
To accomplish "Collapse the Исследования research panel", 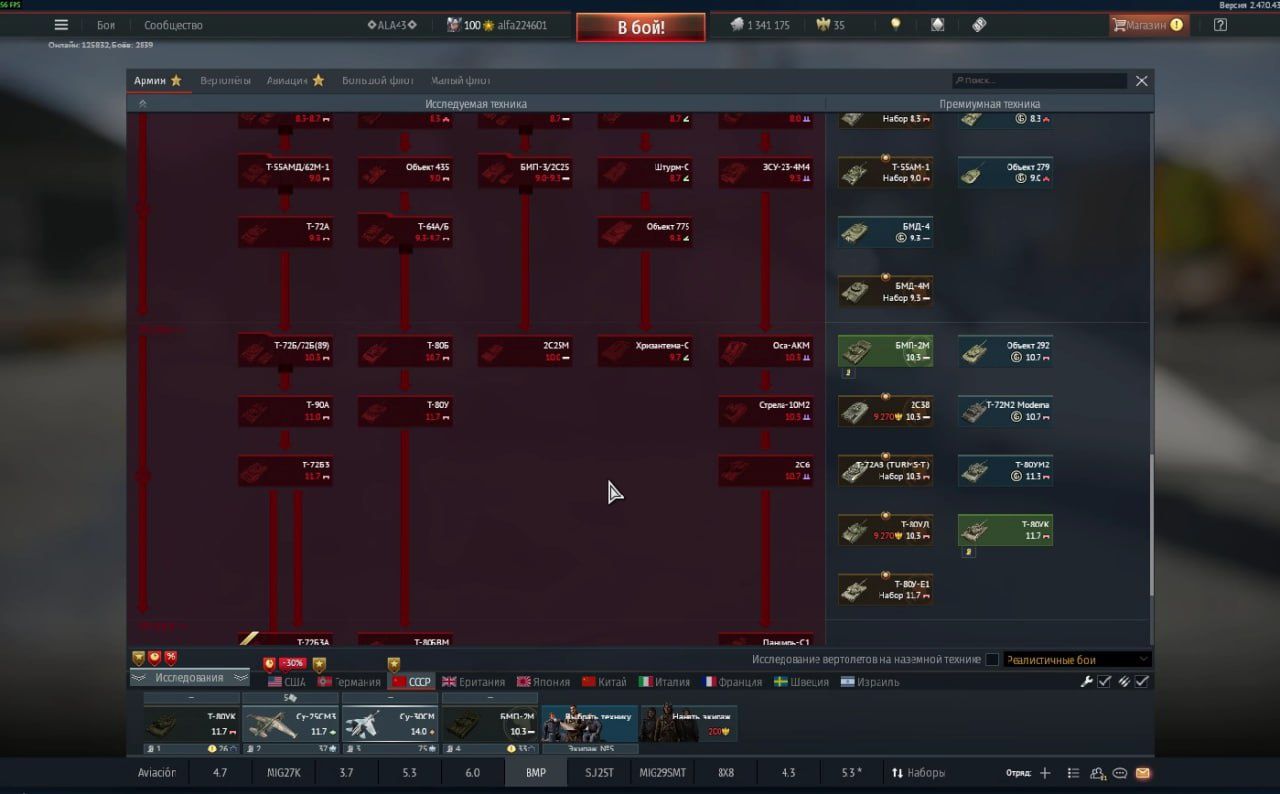I will [189, 678].
